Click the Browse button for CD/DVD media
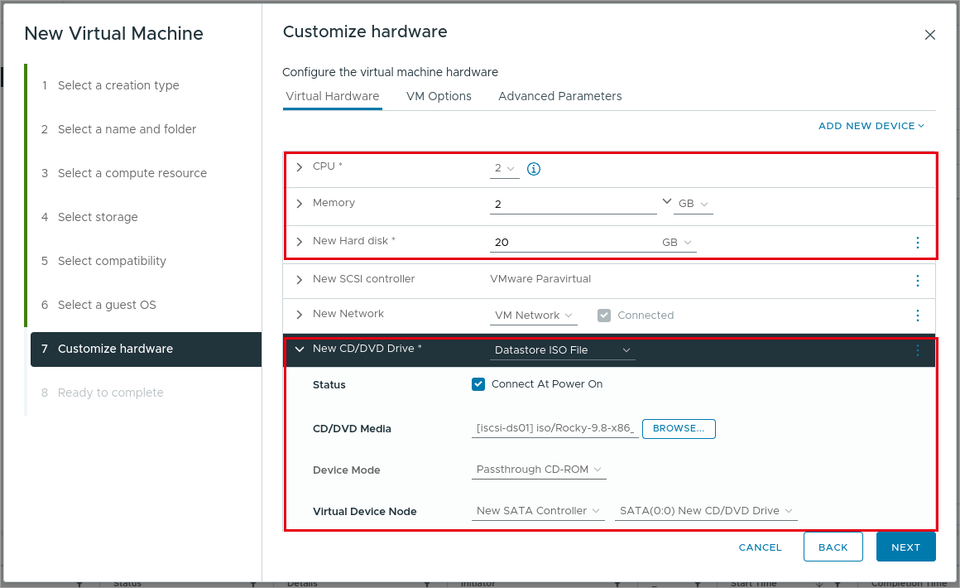960x588 pixels. [678, 429]
